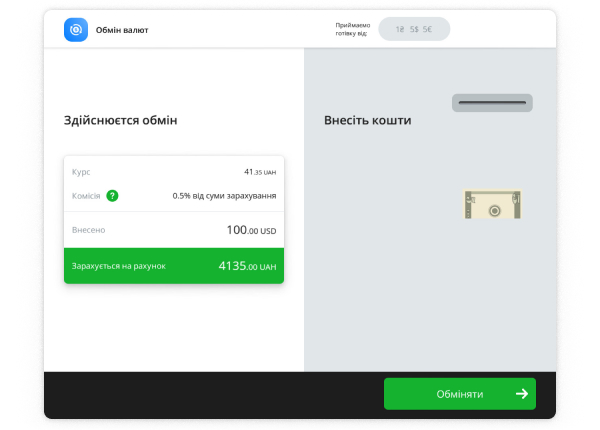The height and width of the screenshot is (430, 600).
Task: Click the Курс row label
Action: (x=81, y=172)
